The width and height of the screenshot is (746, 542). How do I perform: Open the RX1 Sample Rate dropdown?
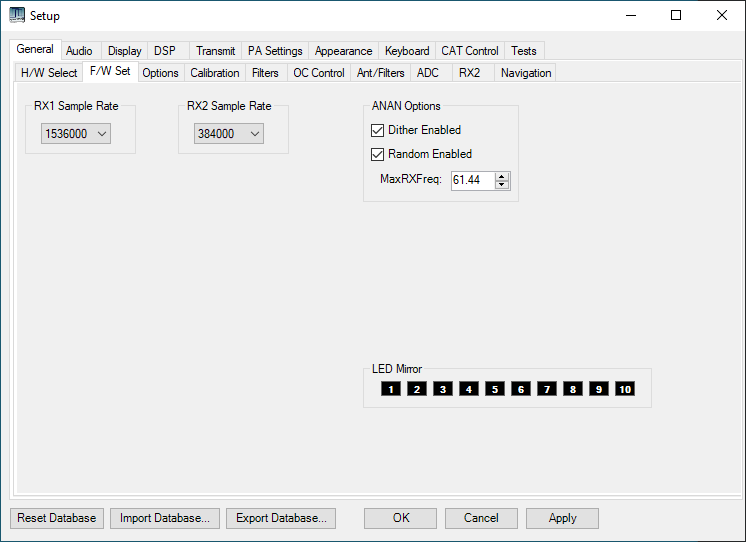pyautogui.click(x=76, y=134)
